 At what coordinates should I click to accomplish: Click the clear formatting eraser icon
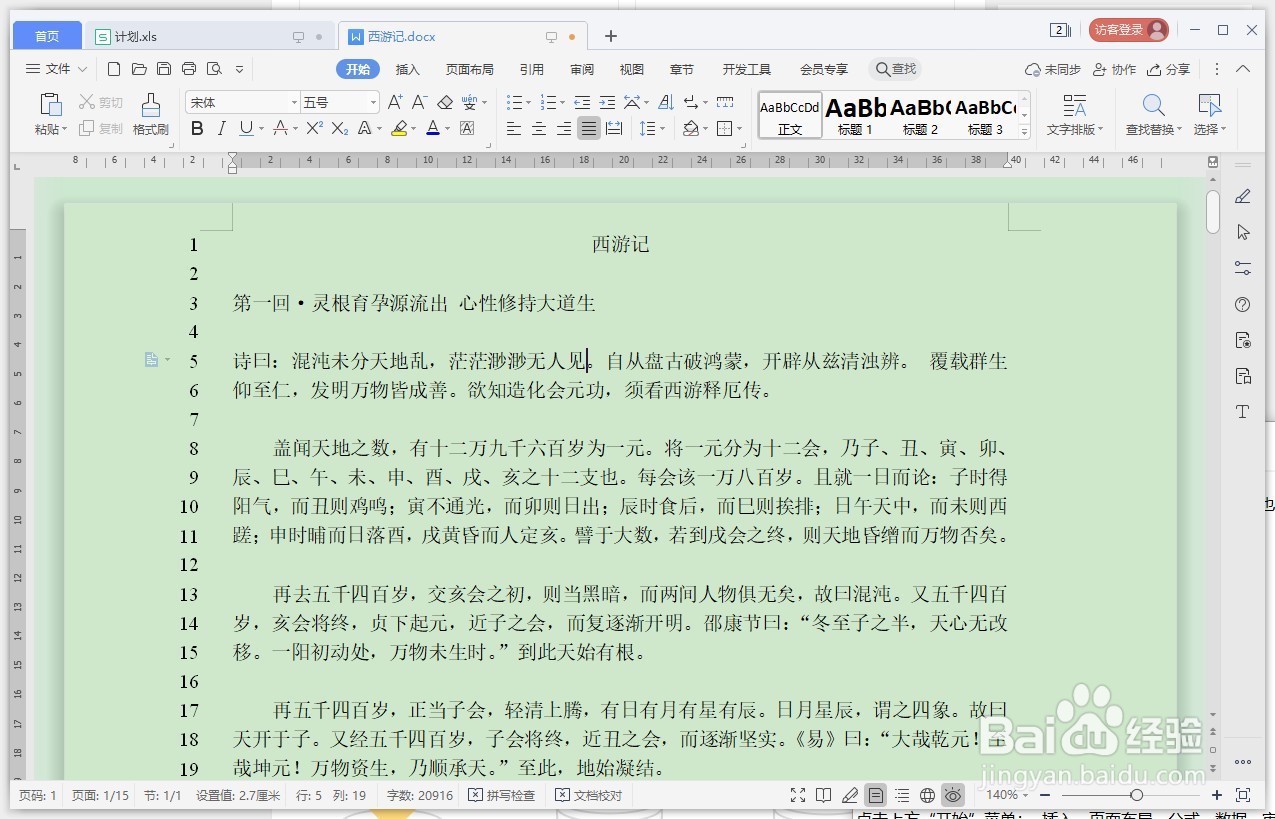pos(445,102)
